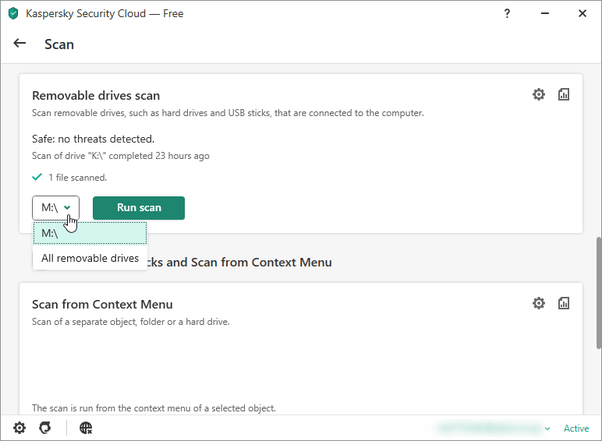This screenshot has width=602, height=441.
Task: Click the Removable drives scan heading
Action: 96,95
